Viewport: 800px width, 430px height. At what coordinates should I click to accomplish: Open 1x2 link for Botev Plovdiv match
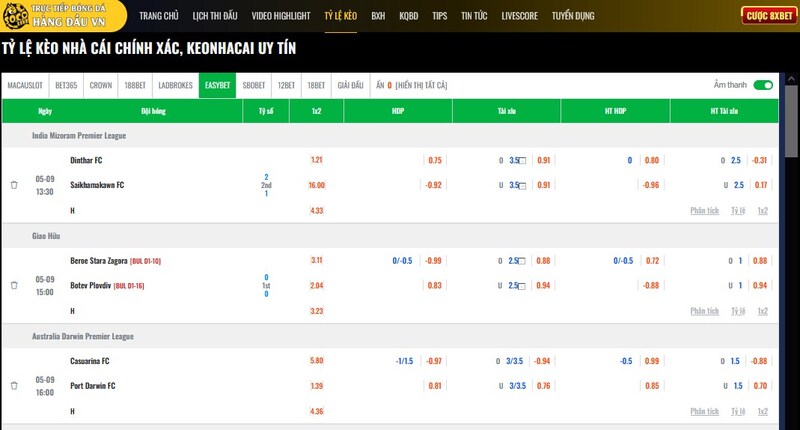pos(762,311)
